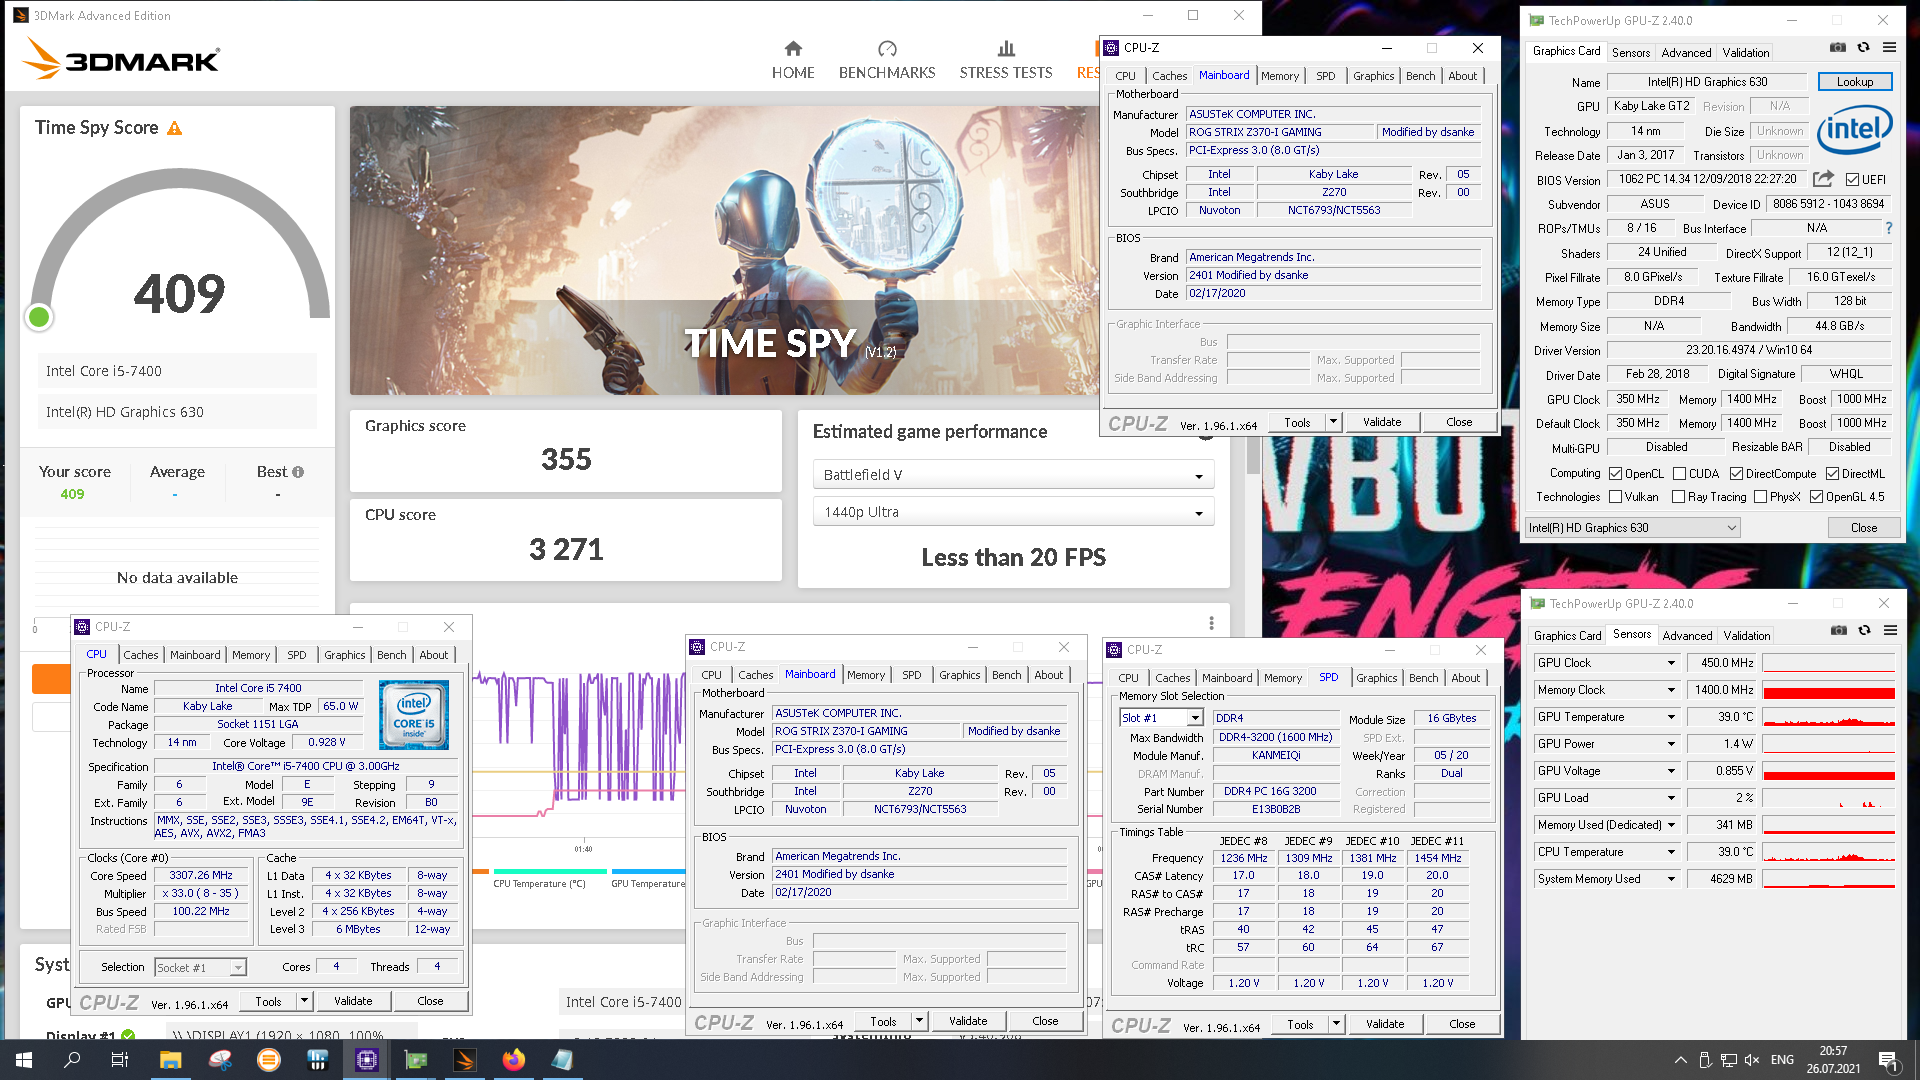Screen dimensions: 1920x1080
Task: Switch to 3DMark via its taskbar icon
Action: [465, 1060]
